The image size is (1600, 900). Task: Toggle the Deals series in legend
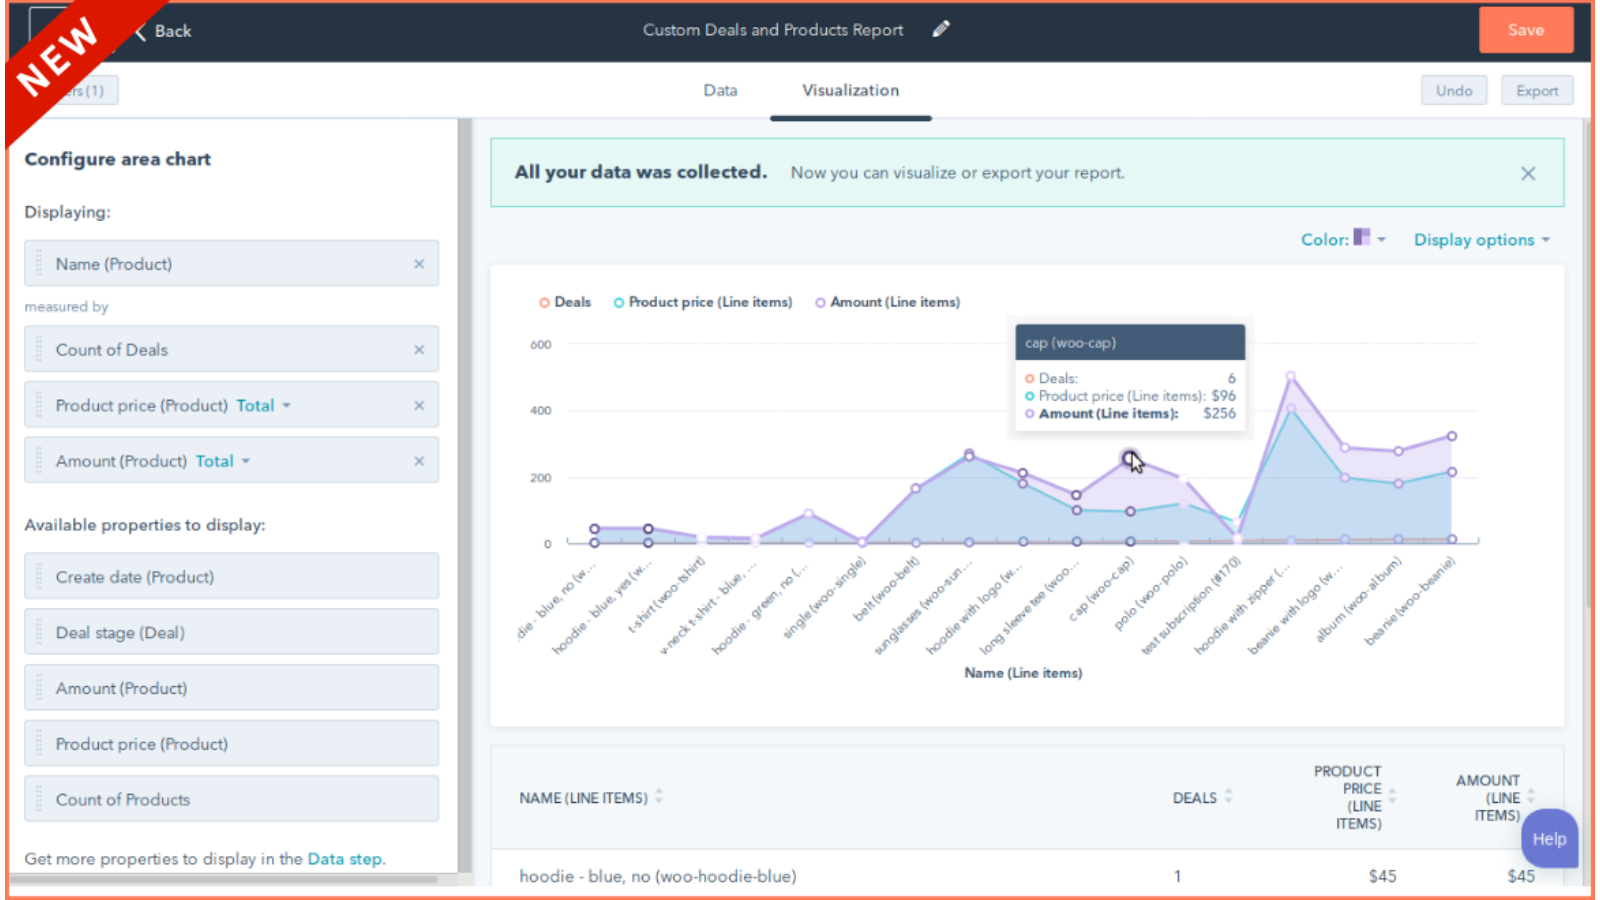(565, 302)
